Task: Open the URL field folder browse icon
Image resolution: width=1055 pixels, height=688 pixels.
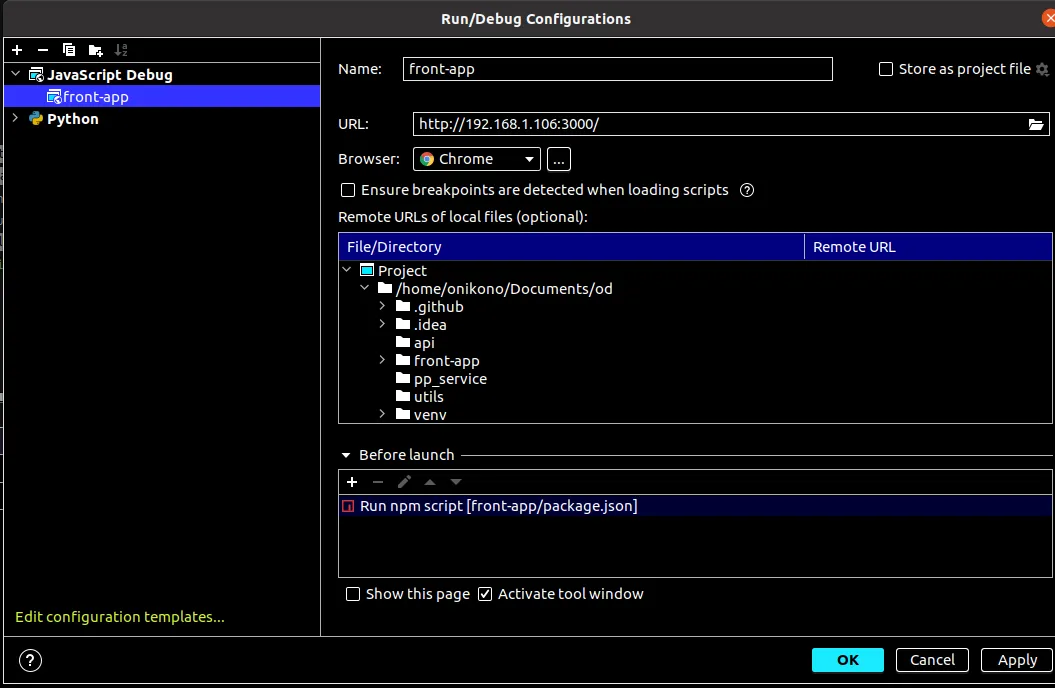Action: [x=1036, y=124]
